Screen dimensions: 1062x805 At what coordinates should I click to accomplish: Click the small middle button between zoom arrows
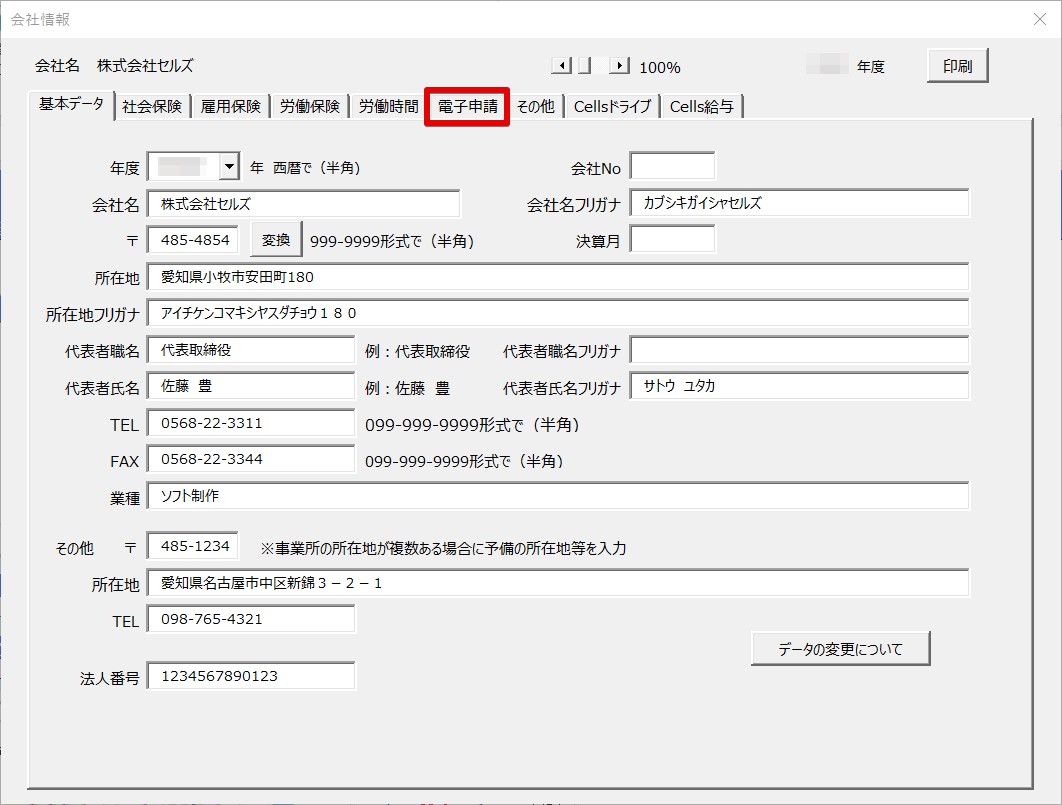tap(583, 65)
